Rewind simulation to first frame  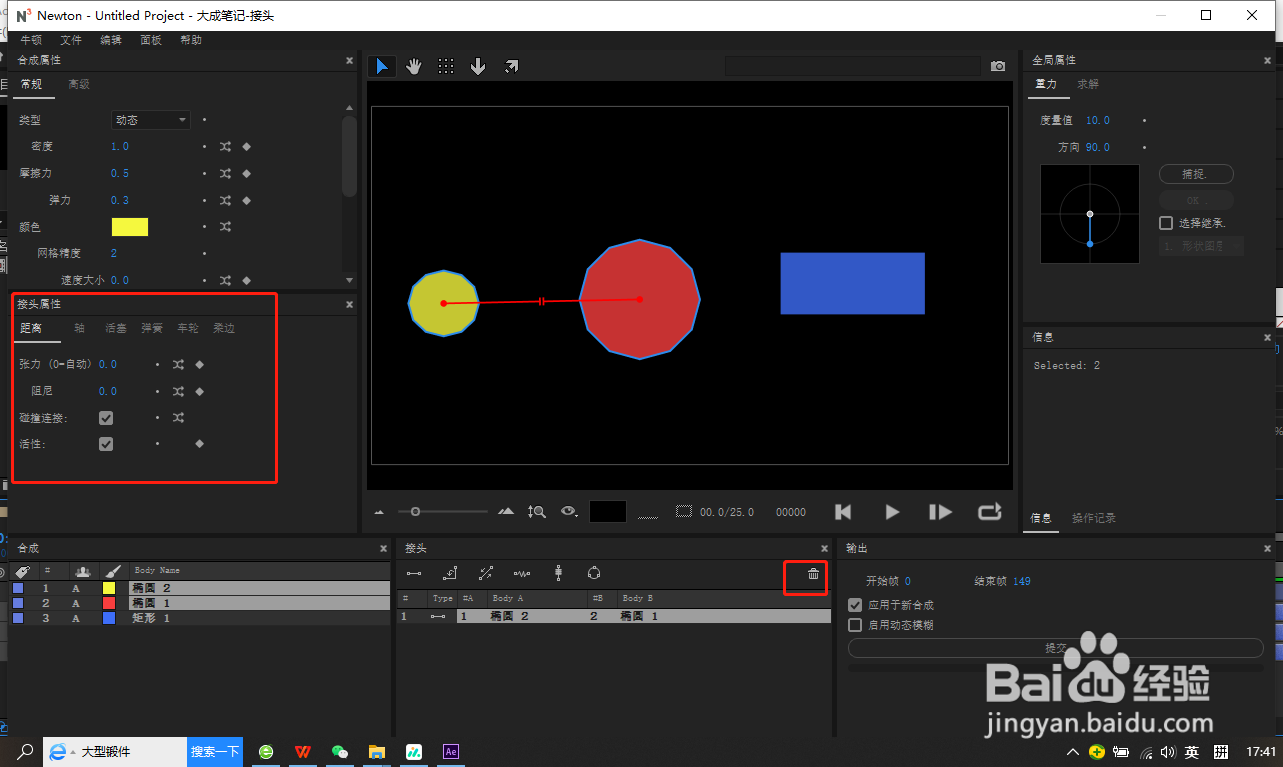click(843, 512)
